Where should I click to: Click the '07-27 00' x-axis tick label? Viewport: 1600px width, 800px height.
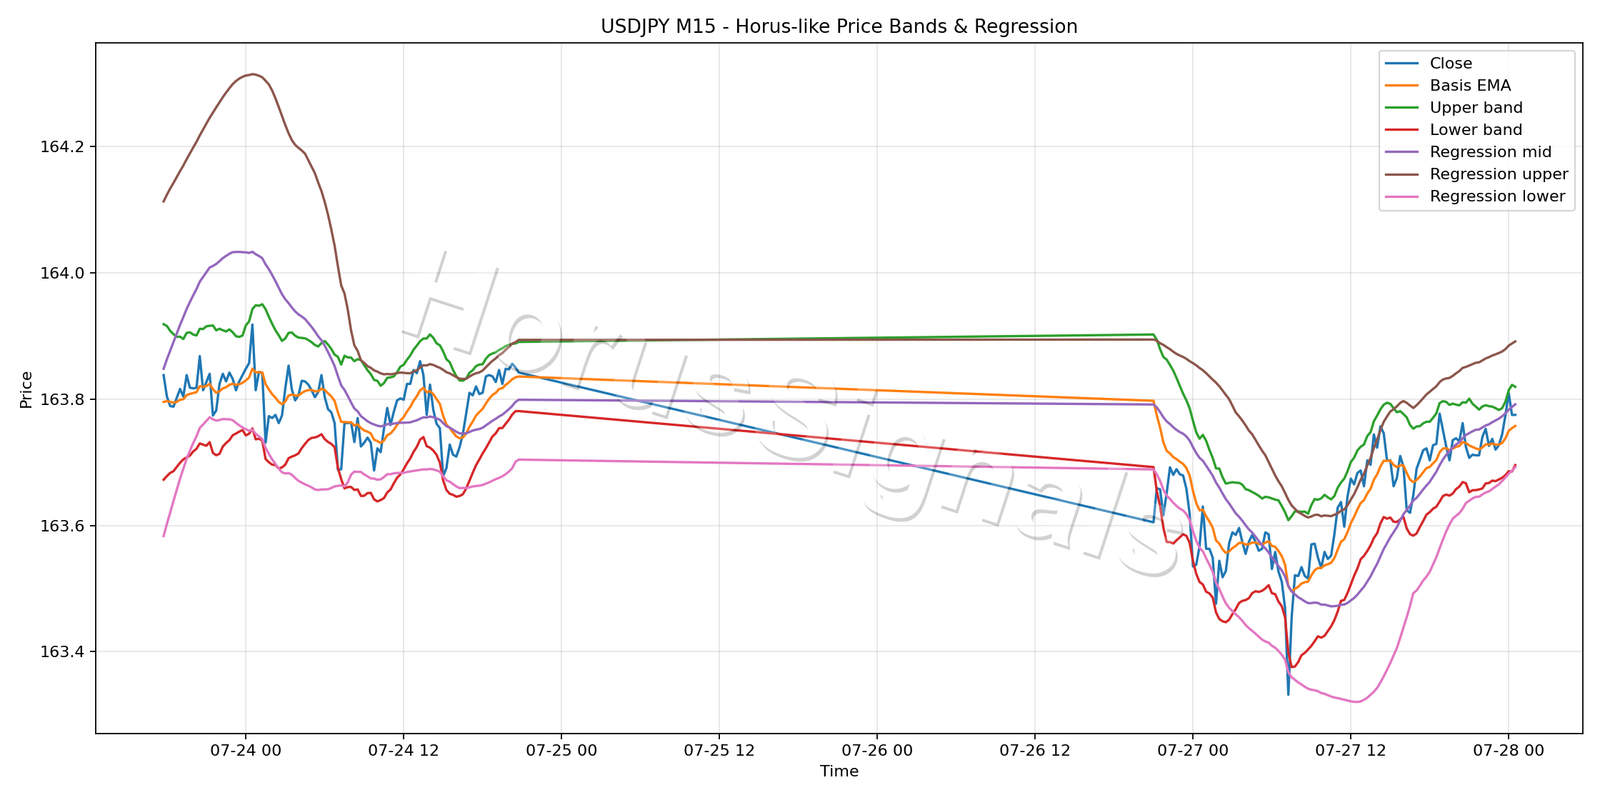coord(1192,750)
